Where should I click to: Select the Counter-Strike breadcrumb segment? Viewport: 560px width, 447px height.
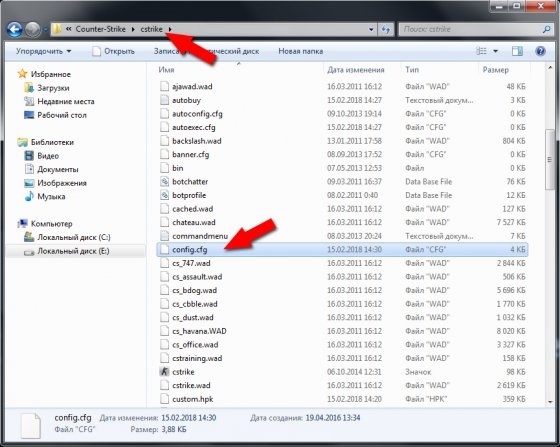coord(100,29)
